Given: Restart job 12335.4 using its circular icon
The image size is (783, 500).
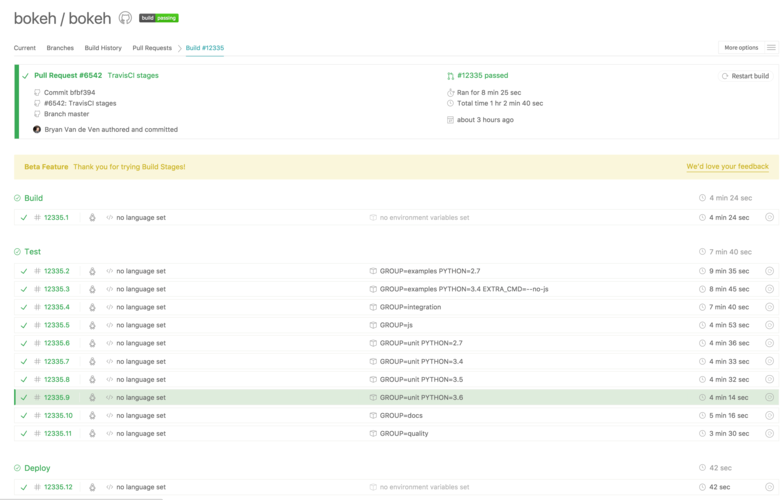Looking at the screenshot, I should [x=770, y=307].
